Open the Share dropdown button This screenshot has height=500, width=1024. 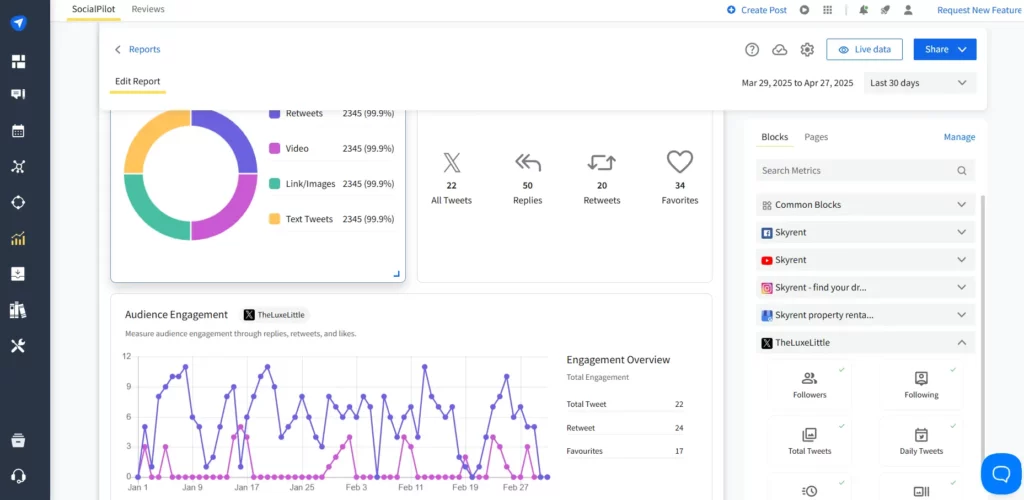944,50
